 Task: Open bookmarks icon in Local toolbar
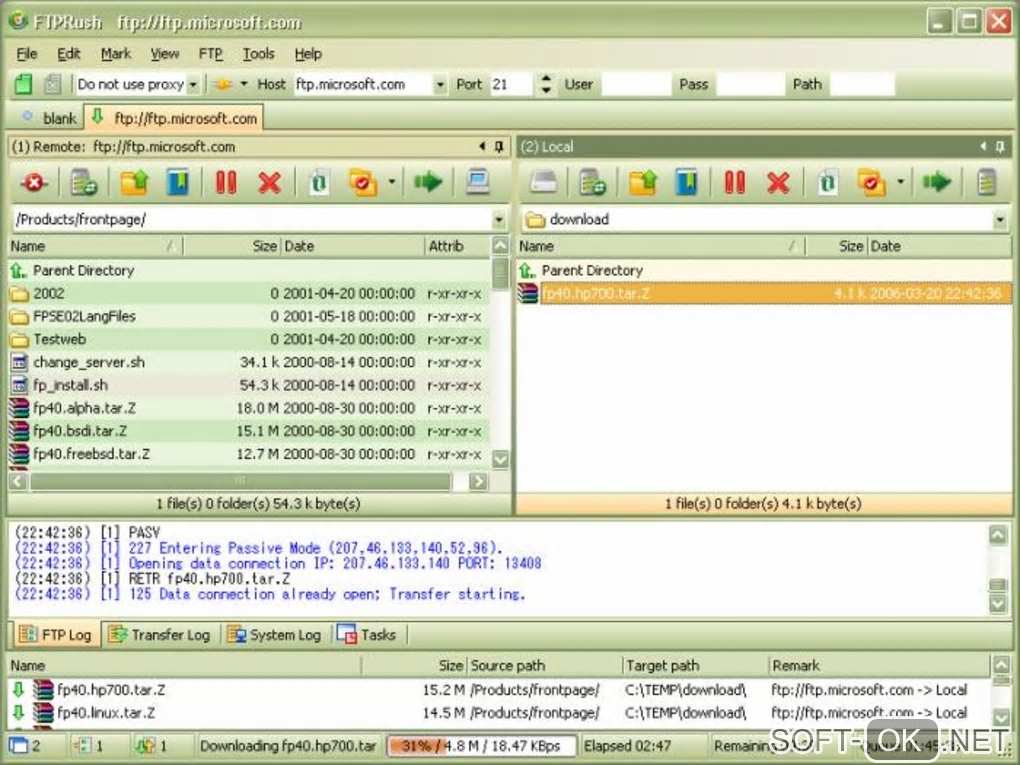pos(687,183)
